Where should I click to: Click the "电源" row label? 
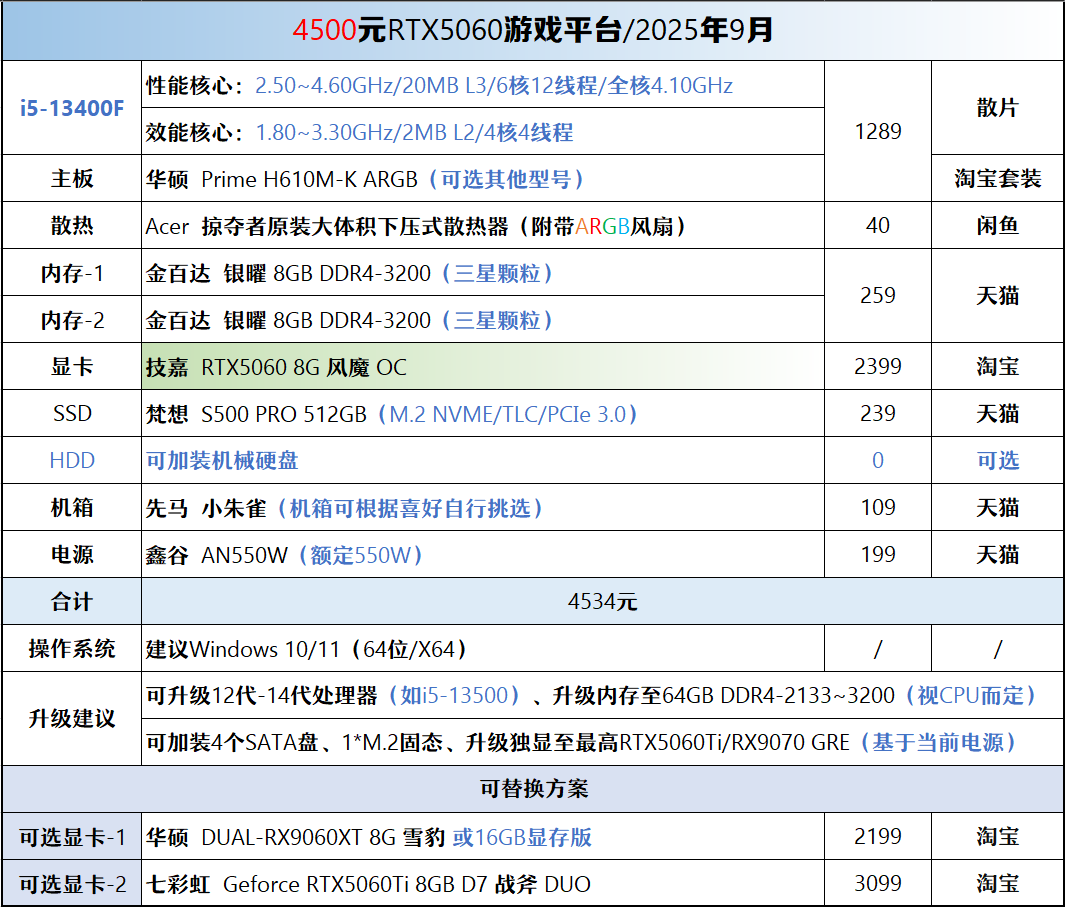[72, 554]
